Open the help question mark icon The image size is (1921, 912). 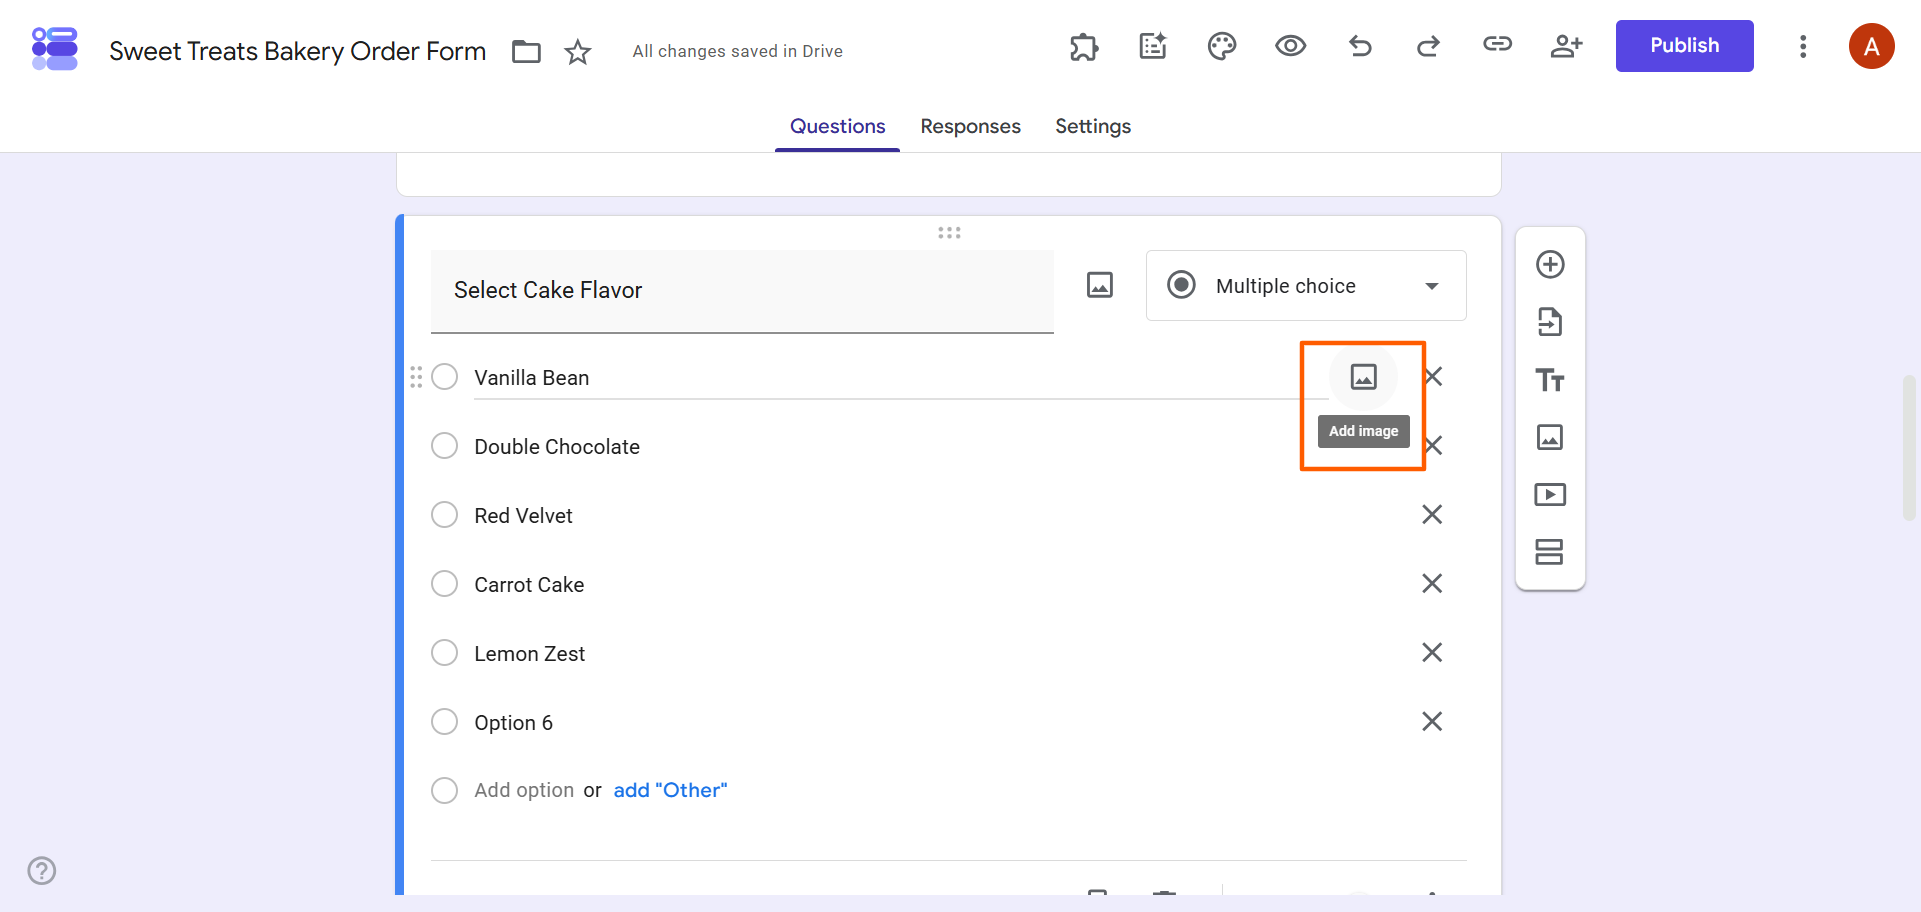[42, 870]
